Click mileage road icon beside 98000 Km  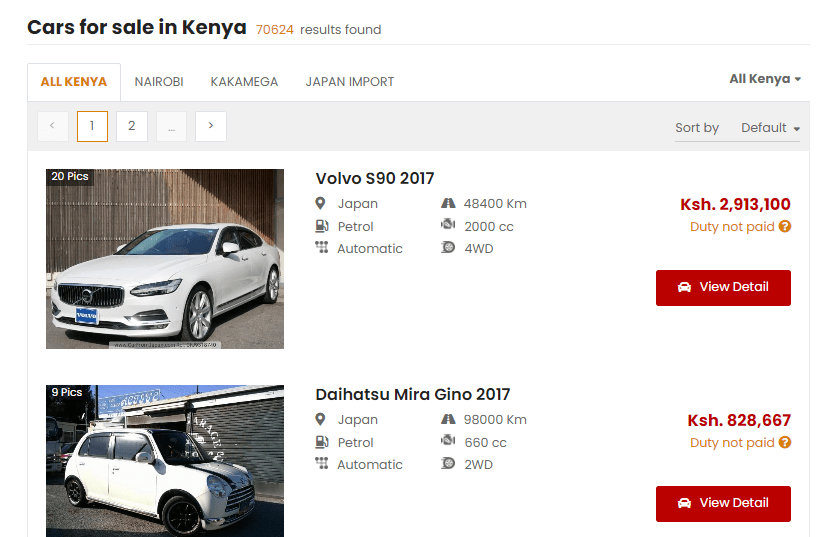[x=448, y=419]
